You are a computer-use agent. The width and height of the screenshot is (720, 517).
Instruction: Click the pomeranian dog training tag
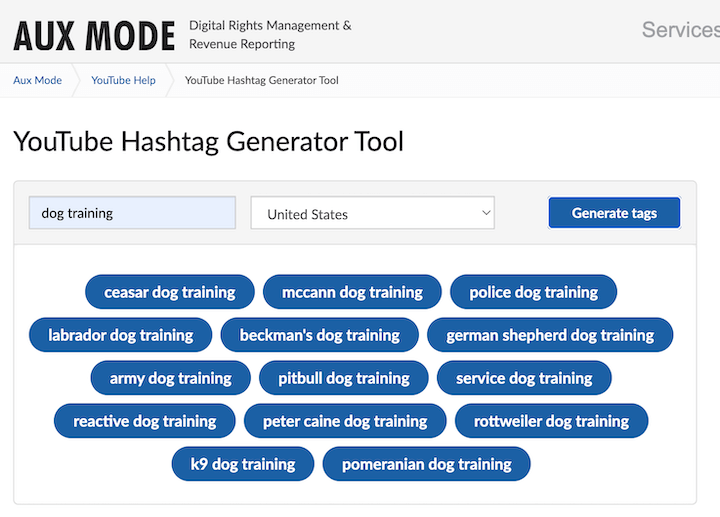426,464
